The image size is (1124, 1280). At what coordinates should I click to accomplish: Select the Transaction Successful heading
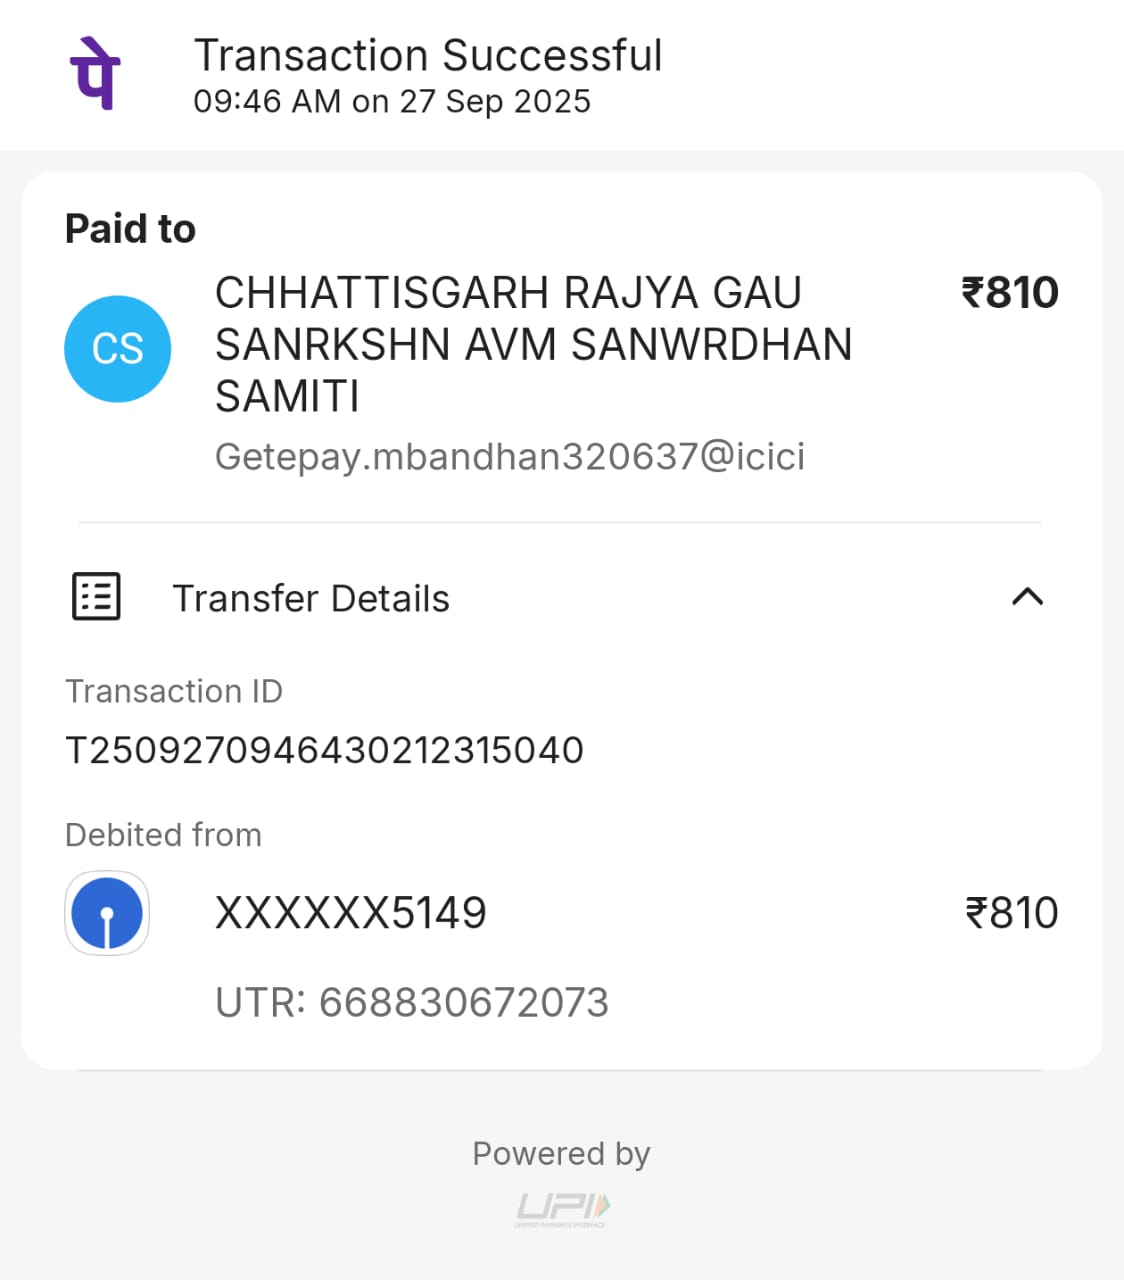[428, 55]
